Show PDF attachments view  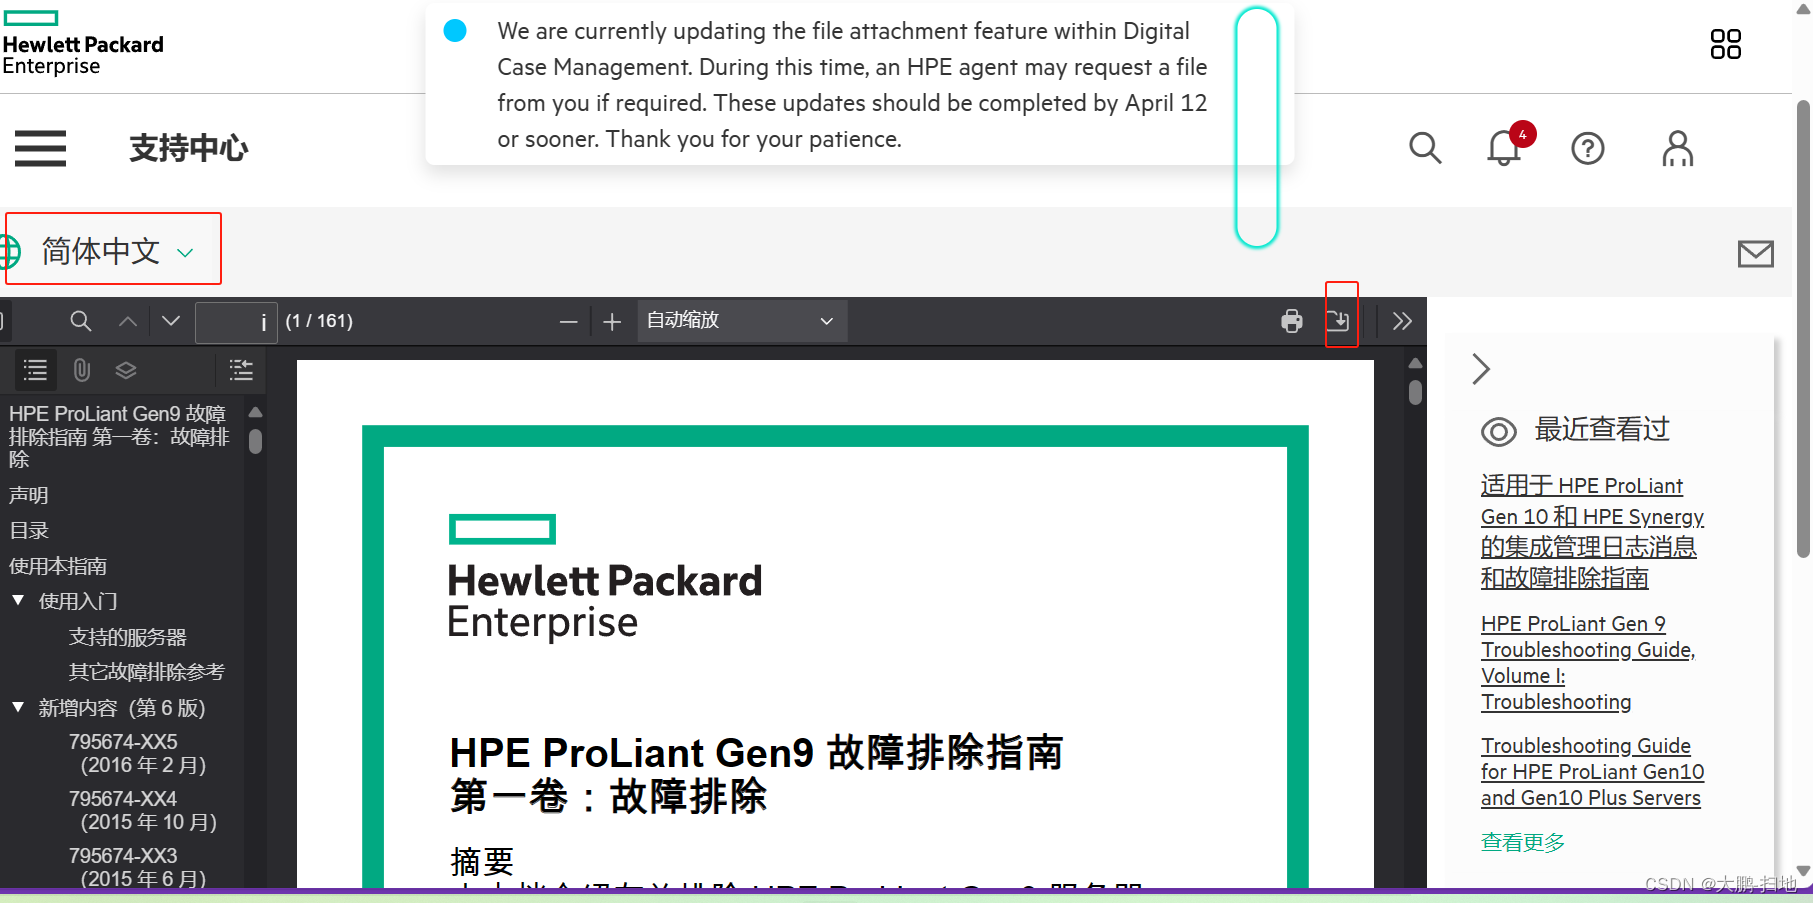click(x=82, y=371)
